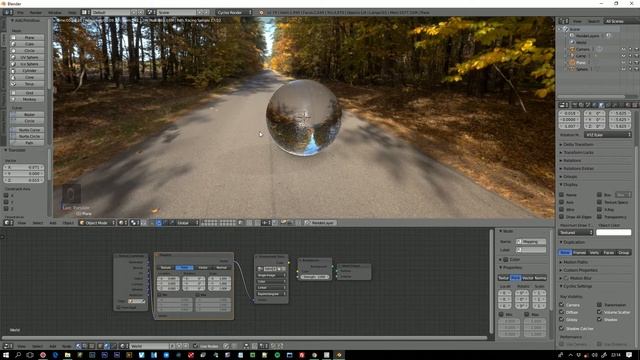The image size is (640, 360).
Task: Open File Explorer from taskbar
Action: tap(67, 355)
